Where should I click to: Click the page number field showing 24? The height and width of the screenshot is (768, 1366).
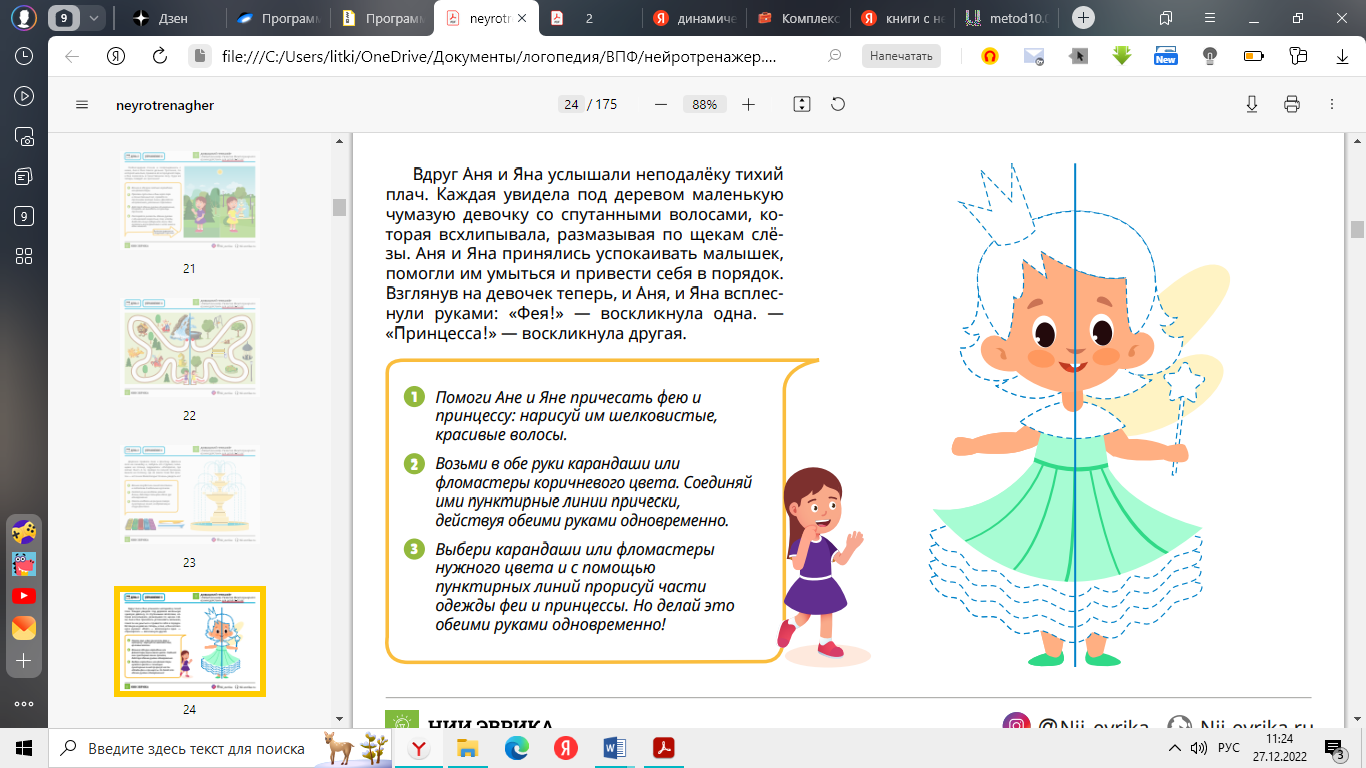571,104
